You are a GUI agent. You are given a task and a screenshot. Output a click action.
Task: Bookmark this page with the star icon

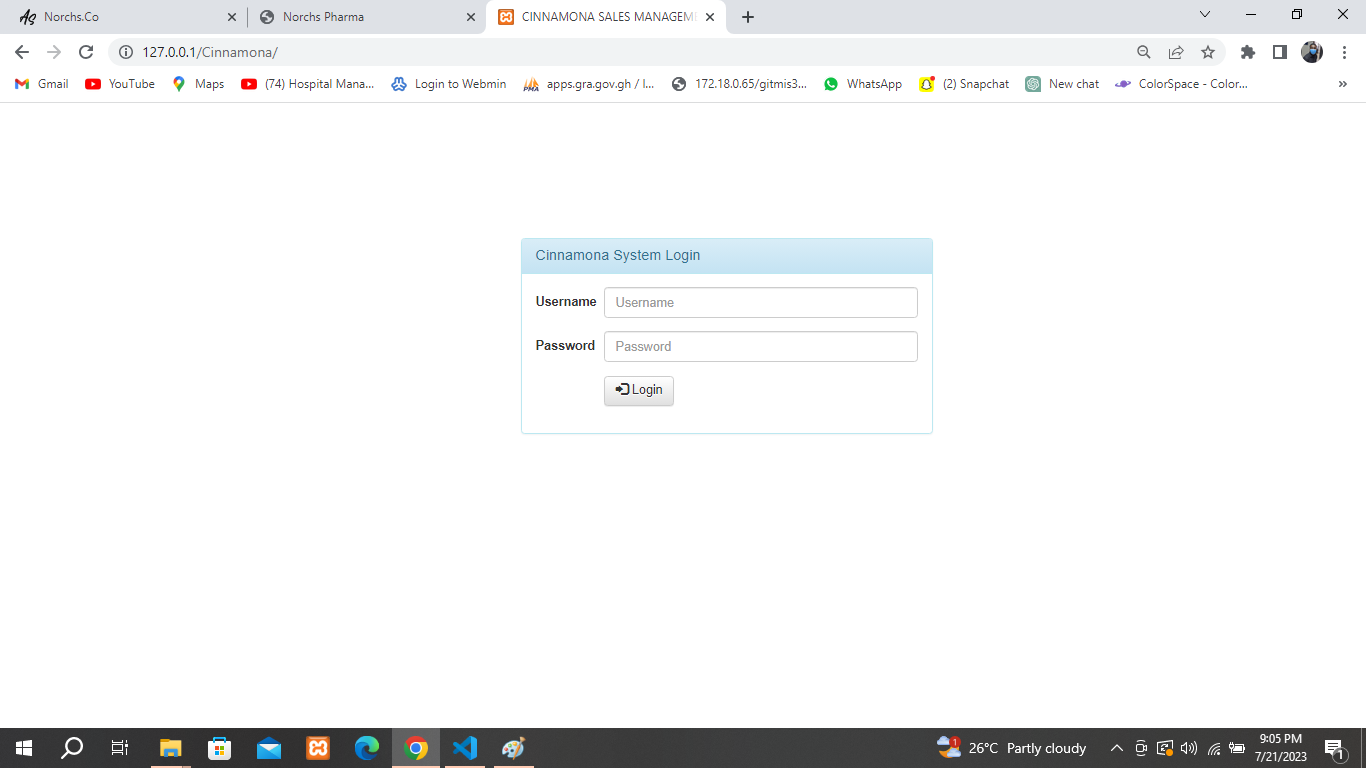(1208, 52)
